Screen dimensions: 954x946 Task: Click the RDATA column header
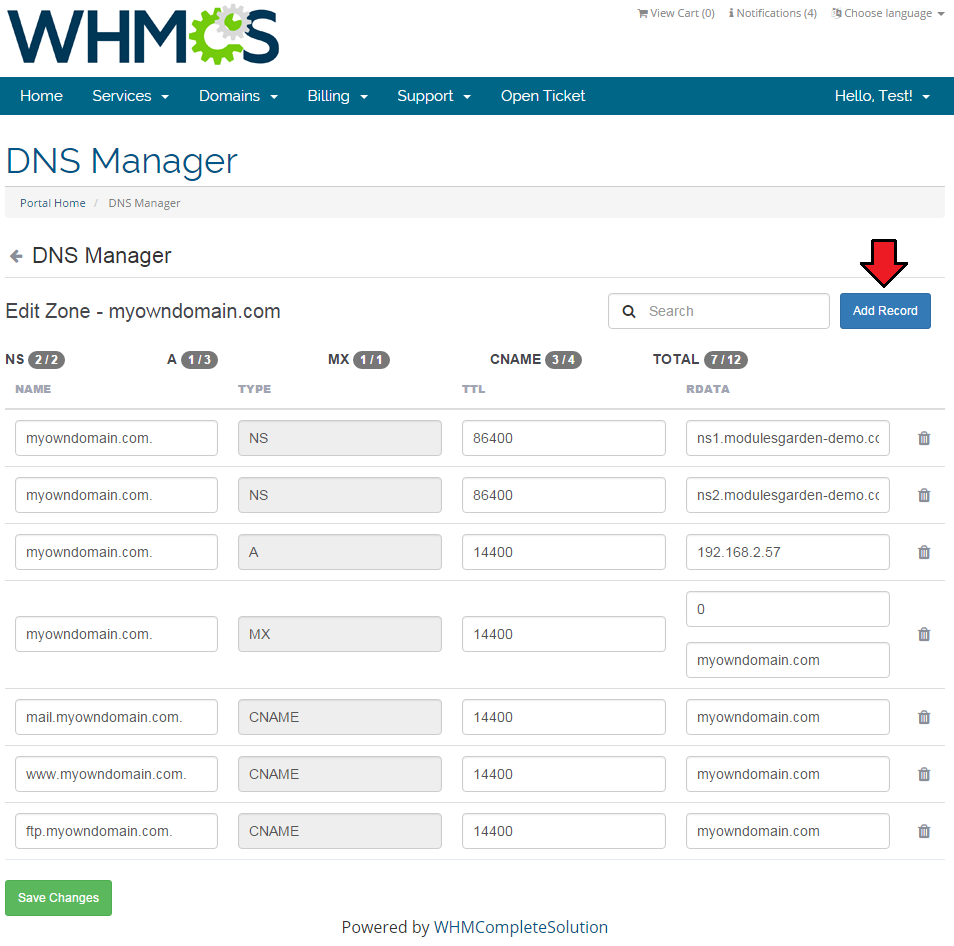pyautogui.click(x=708, y=389)
